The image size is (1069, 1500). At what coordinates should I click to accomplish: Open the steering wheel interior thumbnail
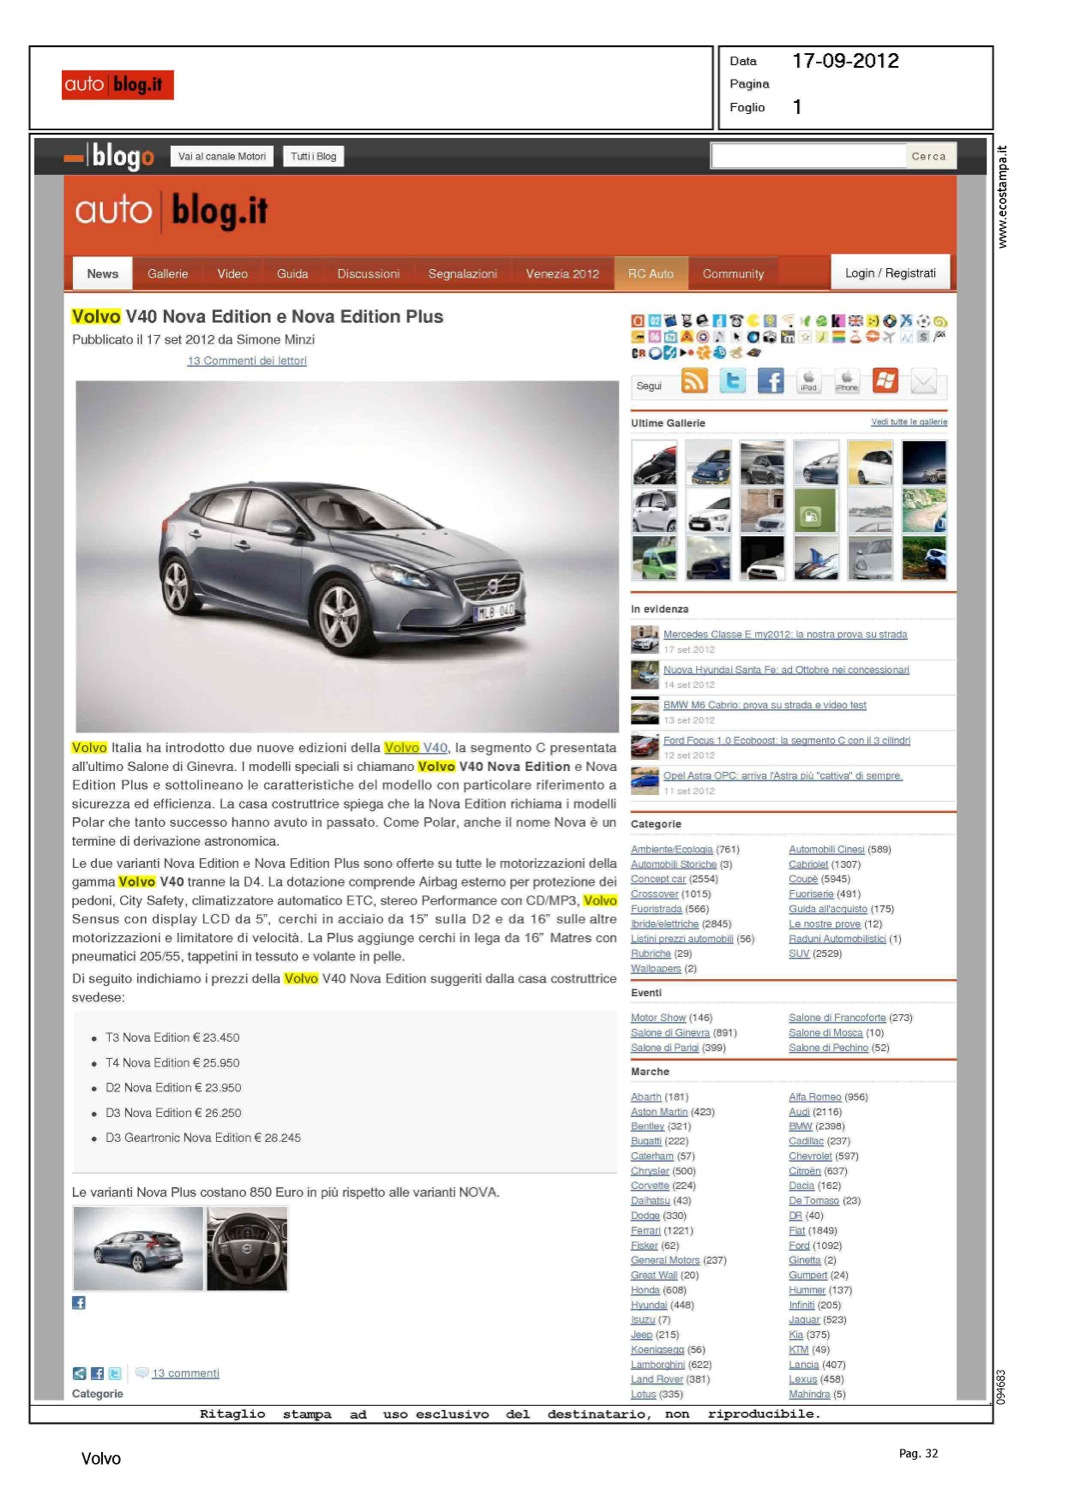pyautogui.click(x=247, y=1248)
